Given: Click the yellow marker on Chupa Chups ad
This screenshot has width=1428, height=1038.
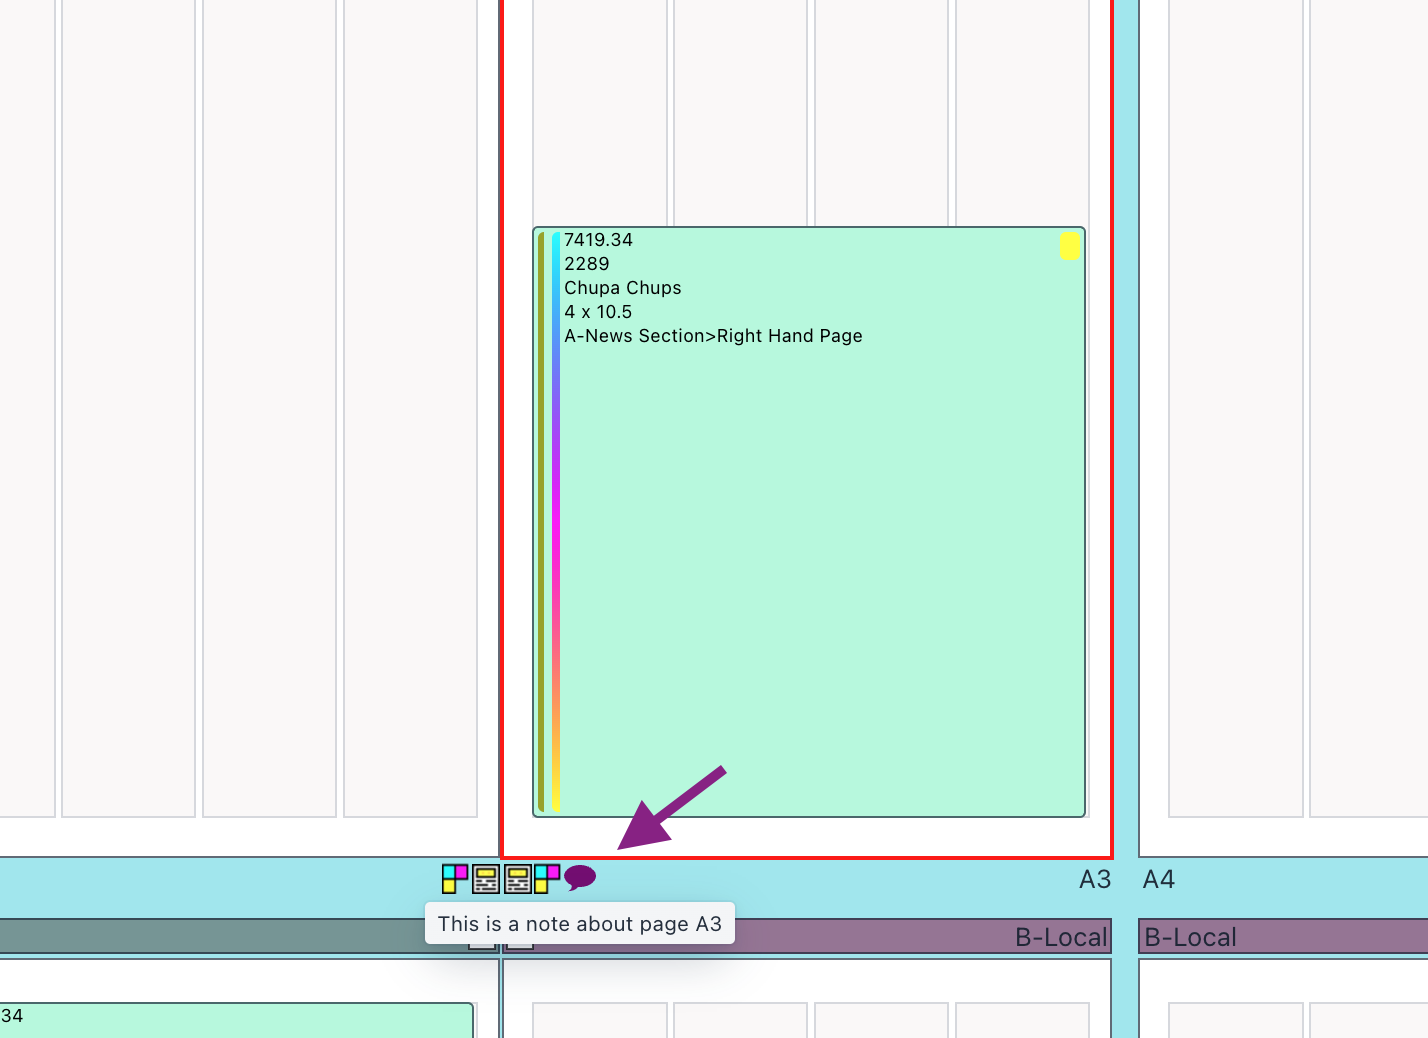Looking at the screenshot, I should pos(1069,246).
